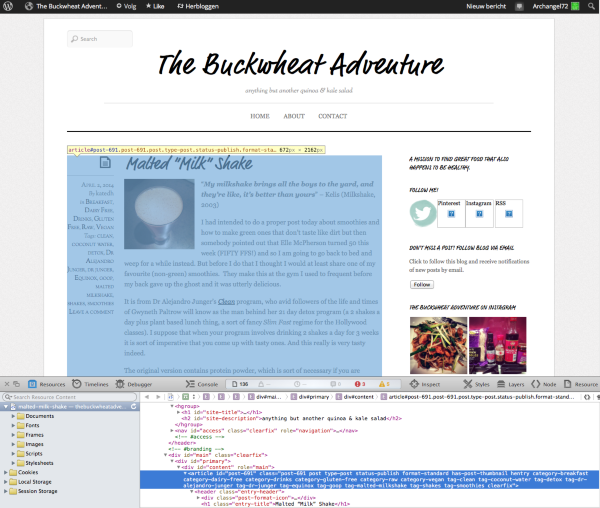Open The Buckwheat Adventure site menu
The height and width of the screenshot is (508, 600).
coord(66,6)
